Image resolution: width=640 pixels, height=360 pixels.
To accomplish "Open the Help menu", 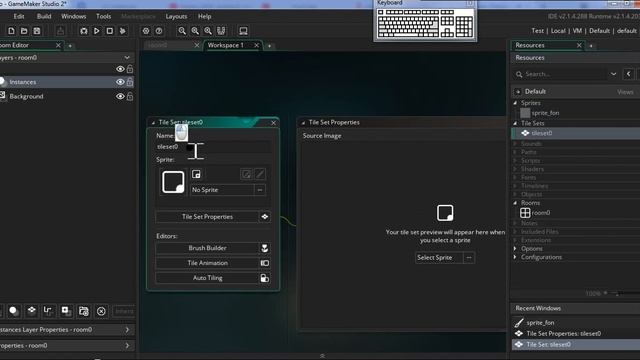I will coord(204,16).
